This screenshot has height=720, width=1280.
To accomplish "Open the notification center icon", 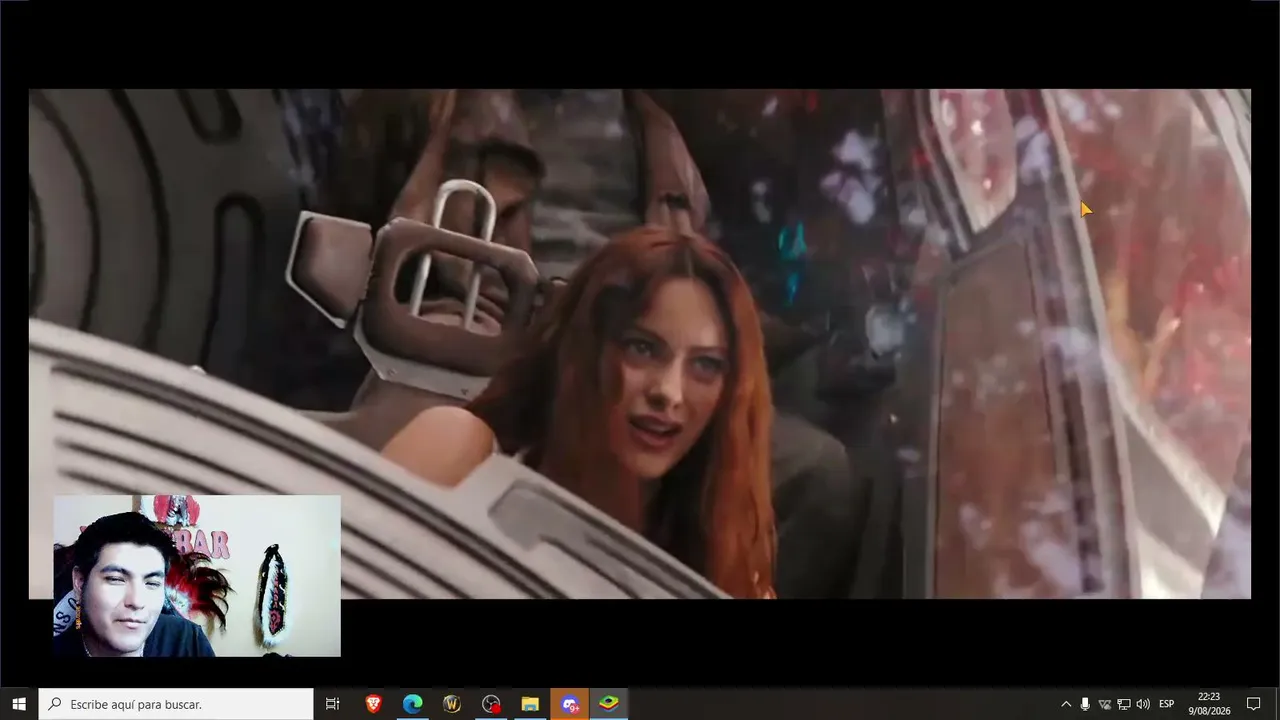I will point(1253,704).
